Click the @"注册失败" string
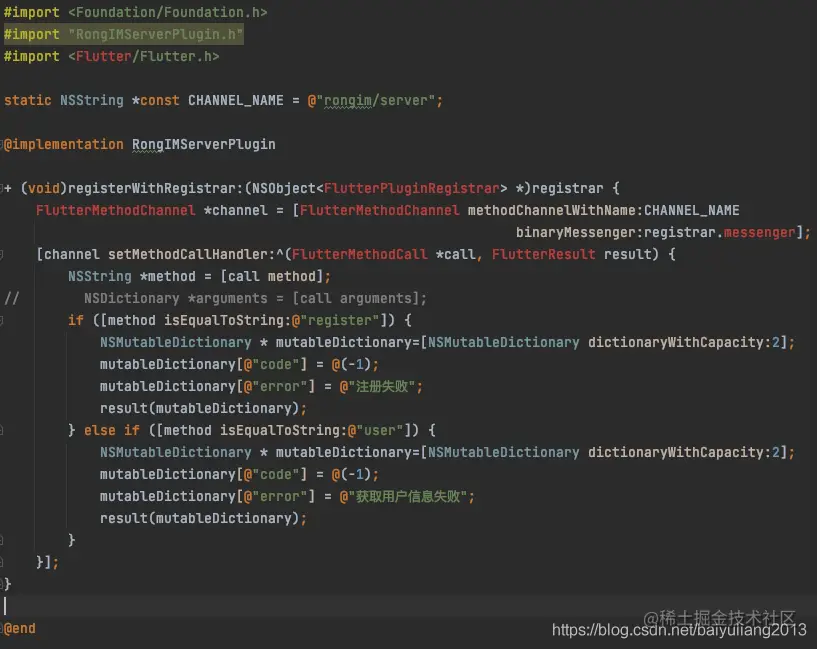Image resolution: width=817 pixels, height=649 pixels. pyautogui.click(x=377, y=386)
